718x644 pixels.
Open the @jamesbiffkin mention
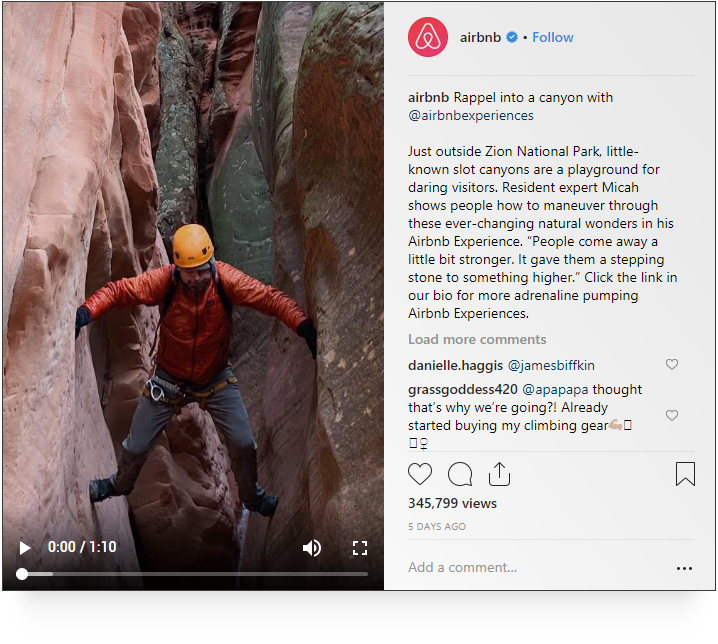pos(551,366)
